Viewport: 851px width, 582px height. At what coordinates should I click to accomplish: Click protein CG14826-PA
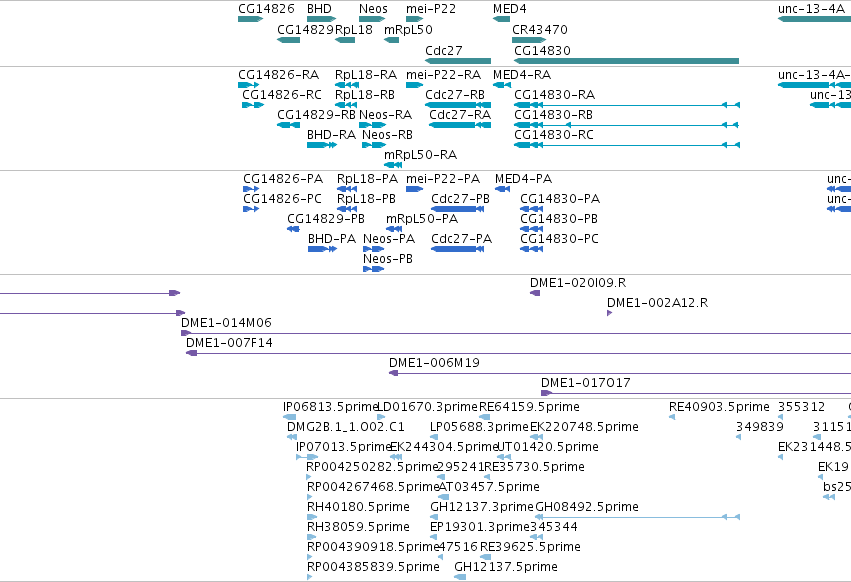pos(251,189)
